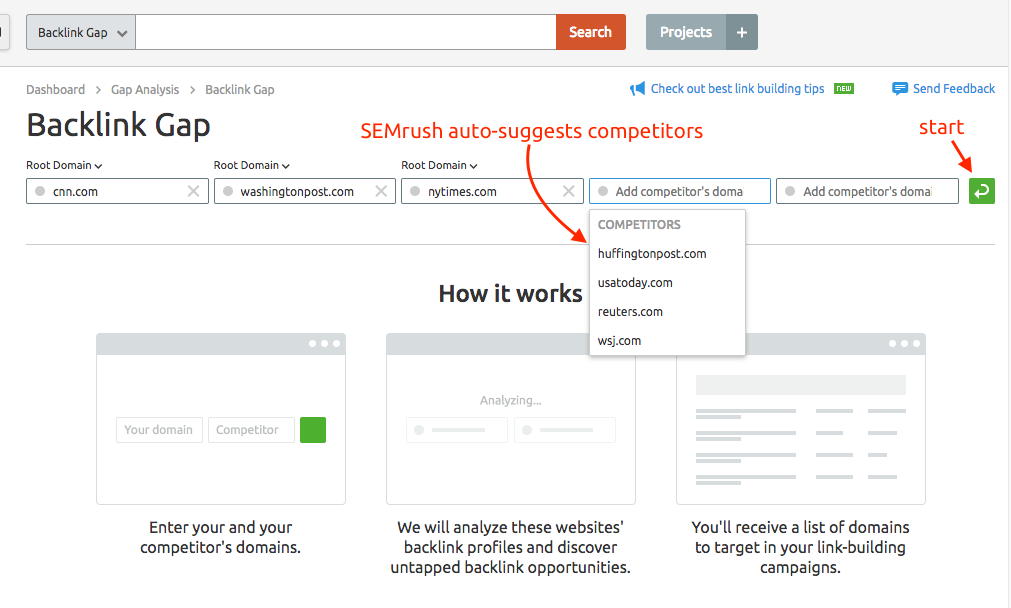Click the orange Search button
The height and width of the screenshot is (608, 1011).
[591, 32]
